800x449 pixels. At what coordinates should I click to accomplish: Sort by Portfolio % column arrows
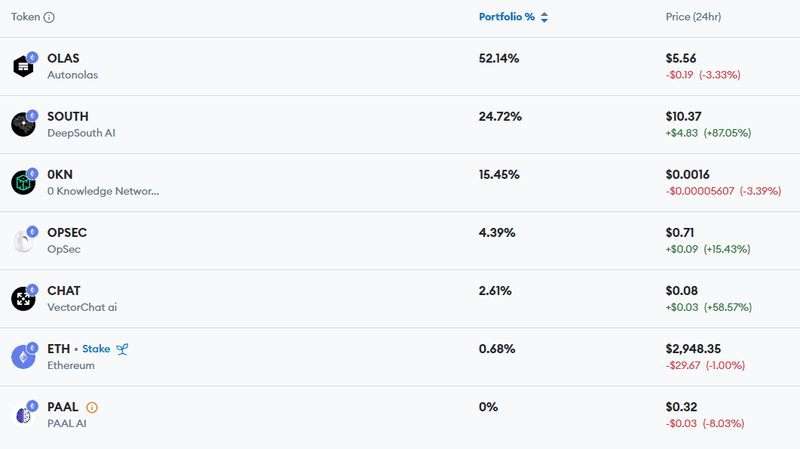[x=544, y=17]
